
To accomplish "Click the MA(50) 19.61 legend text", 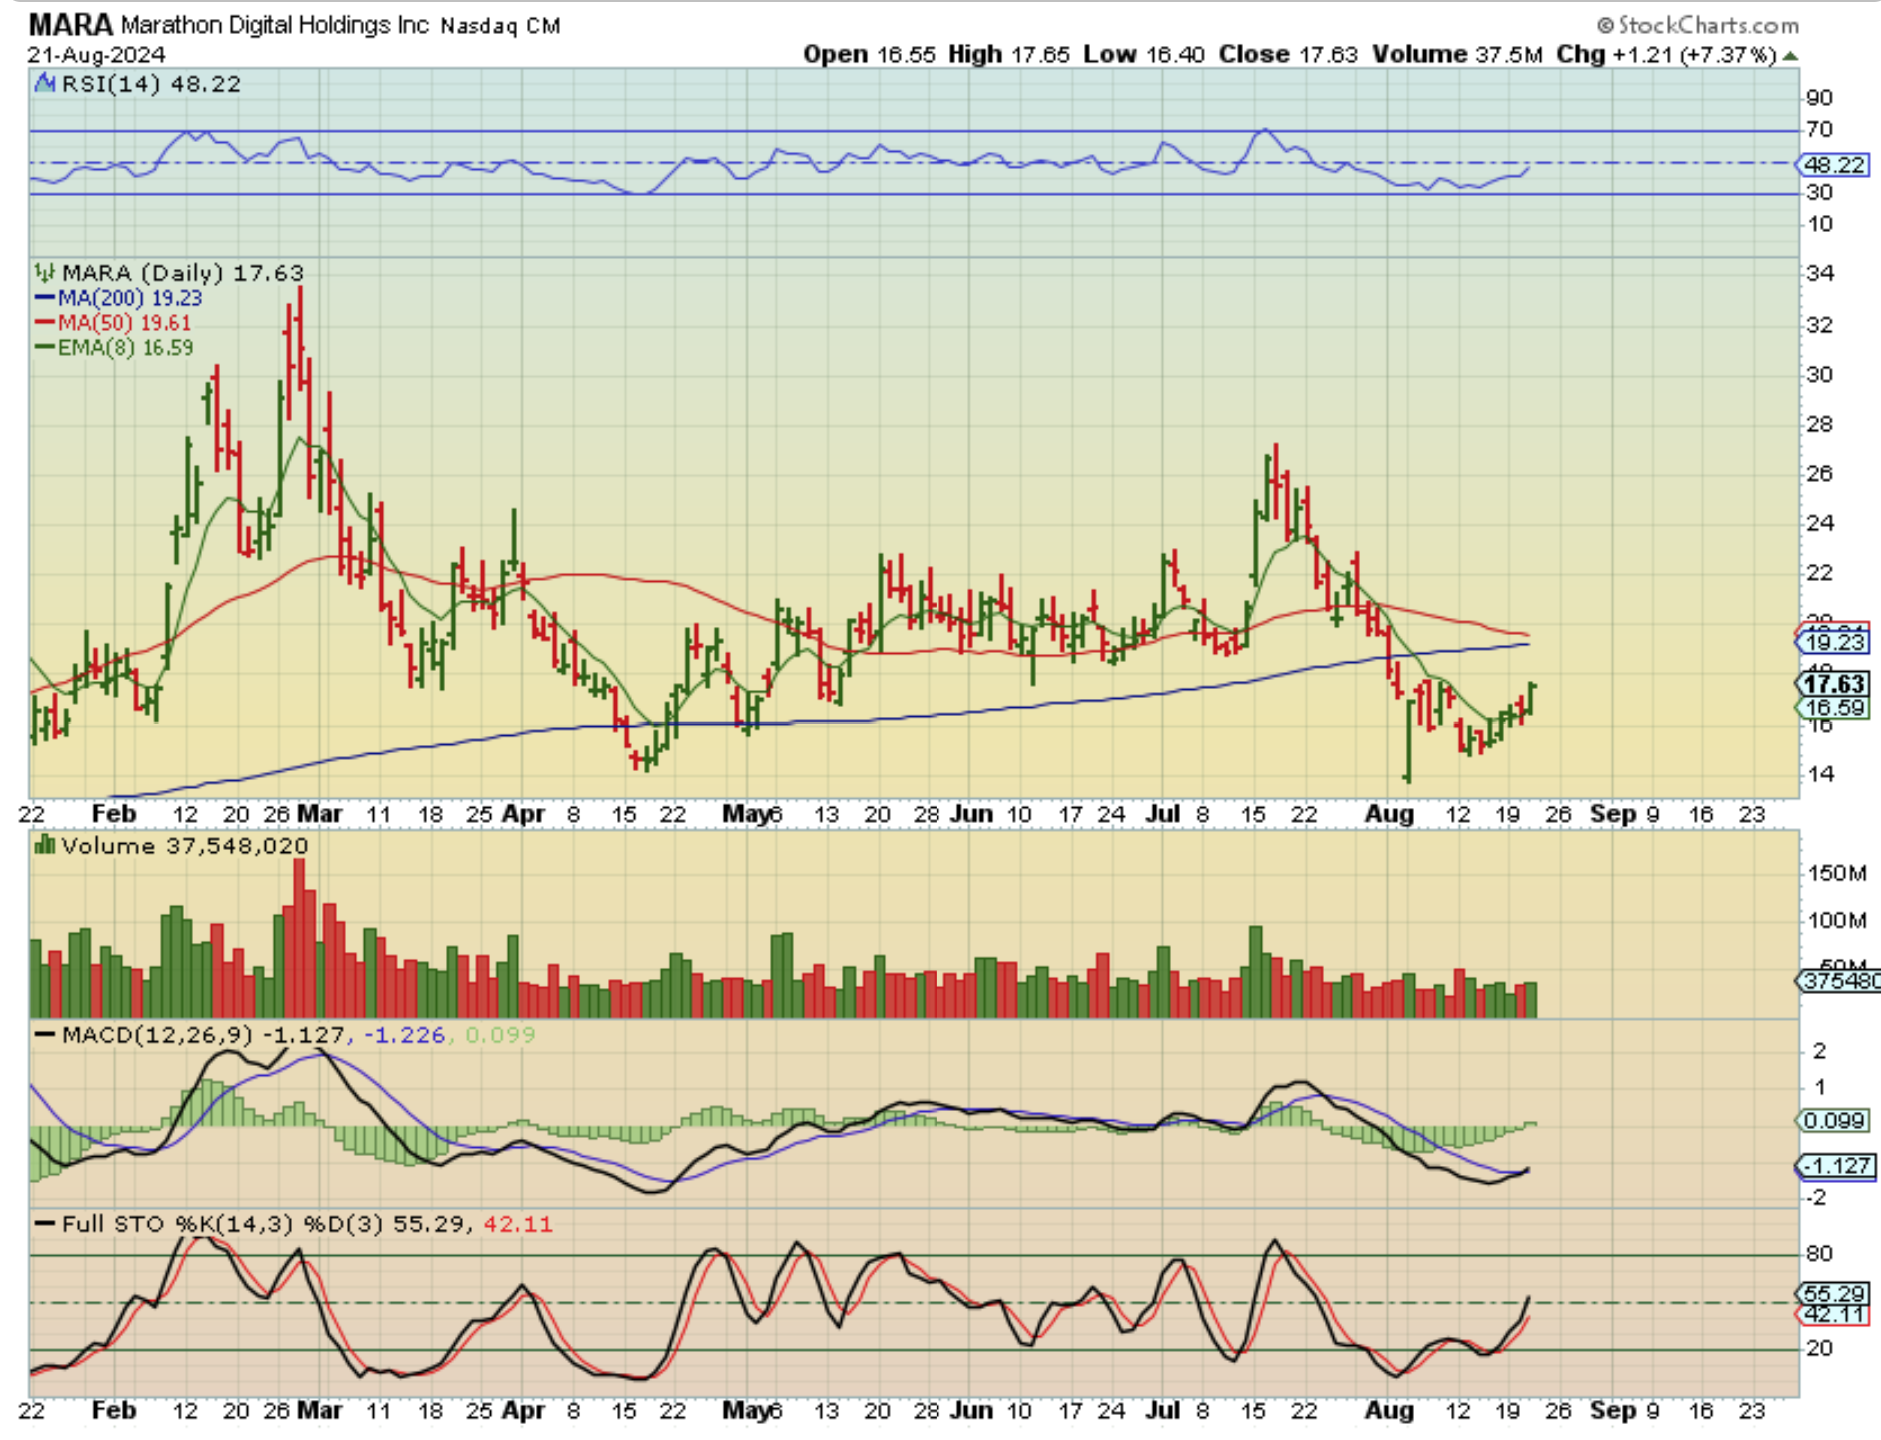I will [124, 323].
